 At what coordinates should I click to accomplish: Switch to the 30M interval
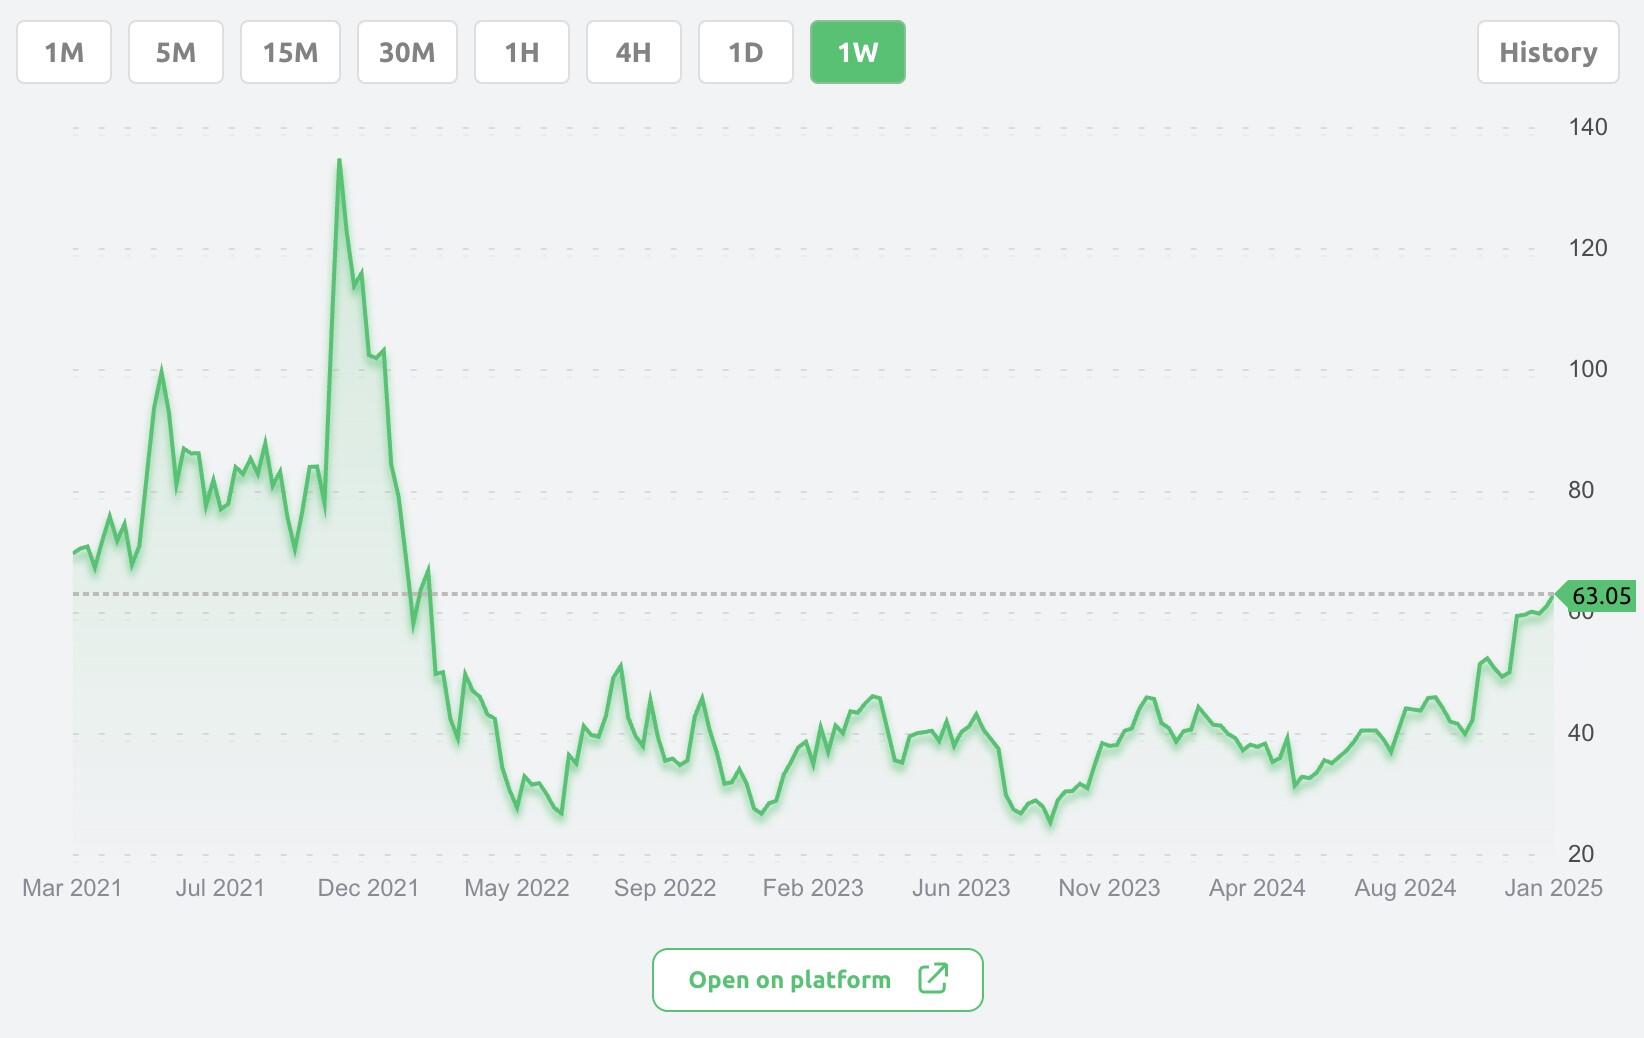pyautogui.click(x=407, y=52)
